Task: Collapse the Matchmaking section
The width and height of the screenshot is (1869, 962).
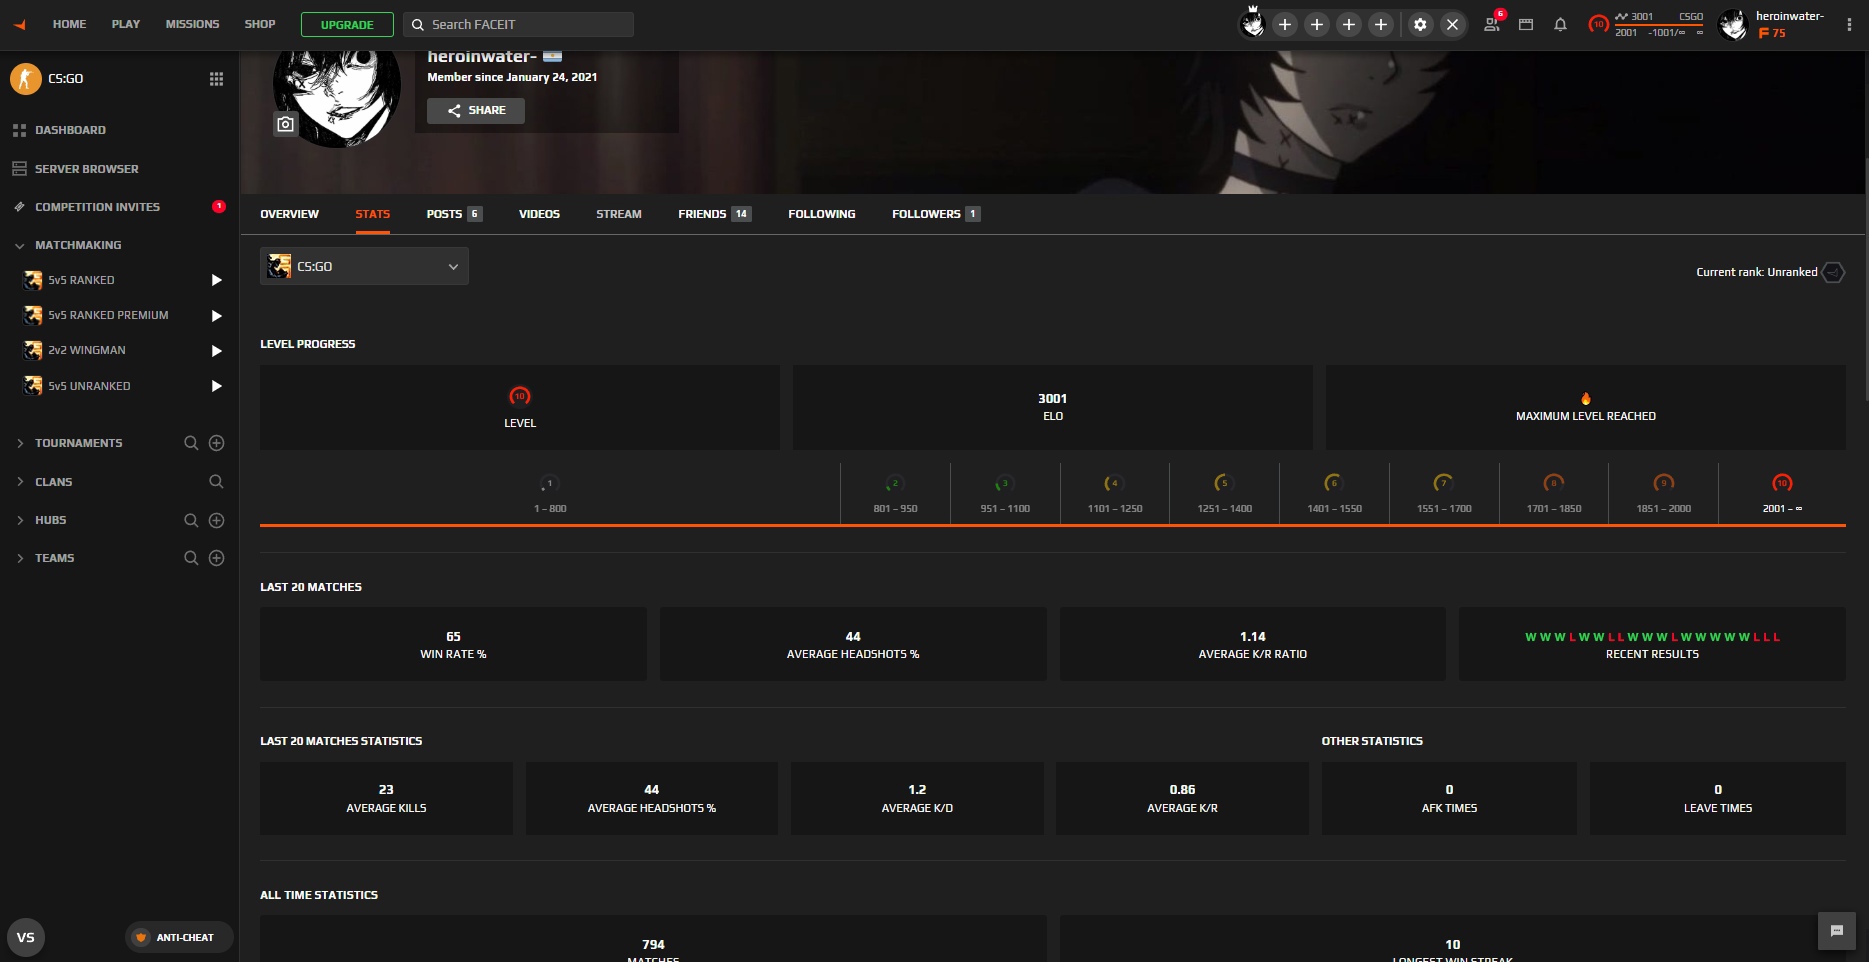Action: point(20,245)
